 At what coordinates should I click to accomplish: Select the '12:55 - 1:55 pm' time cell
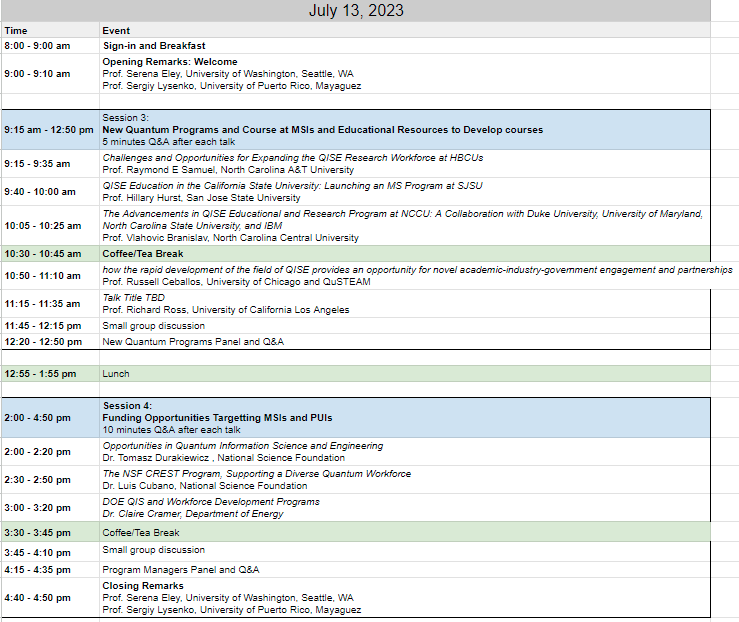(x=50, y=374)
